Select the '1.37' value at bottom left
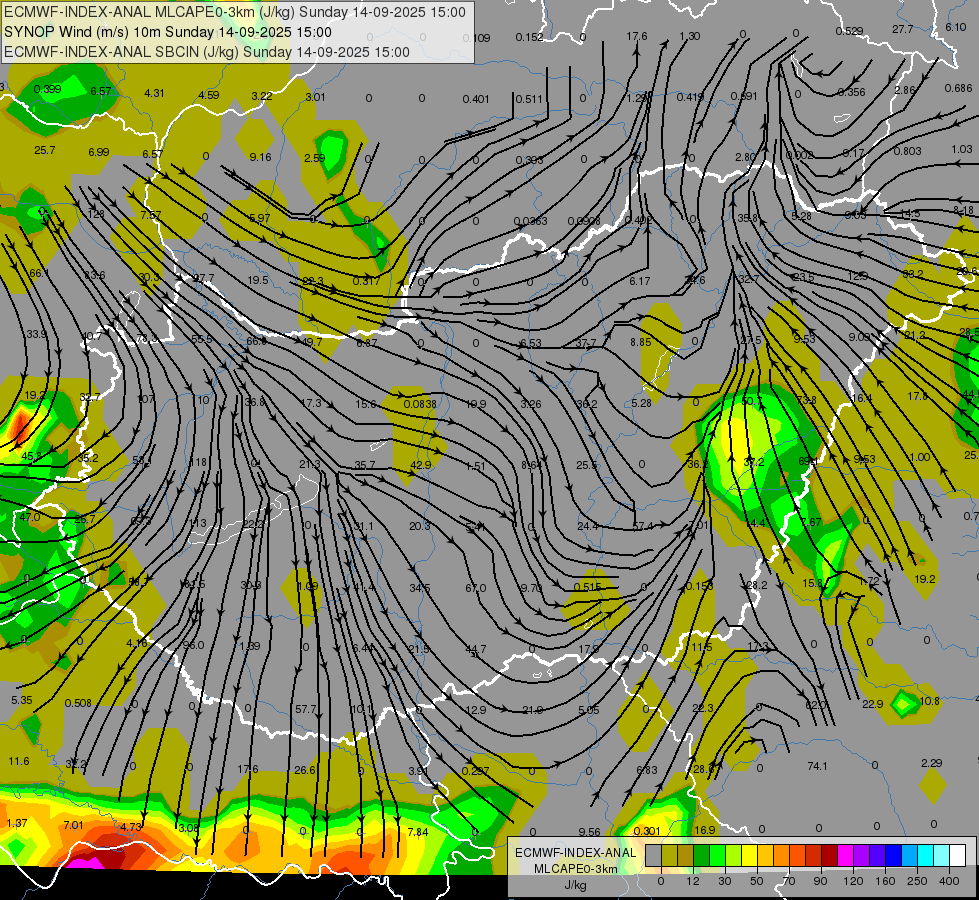This screenshot has width=979, height=900. 17,823
